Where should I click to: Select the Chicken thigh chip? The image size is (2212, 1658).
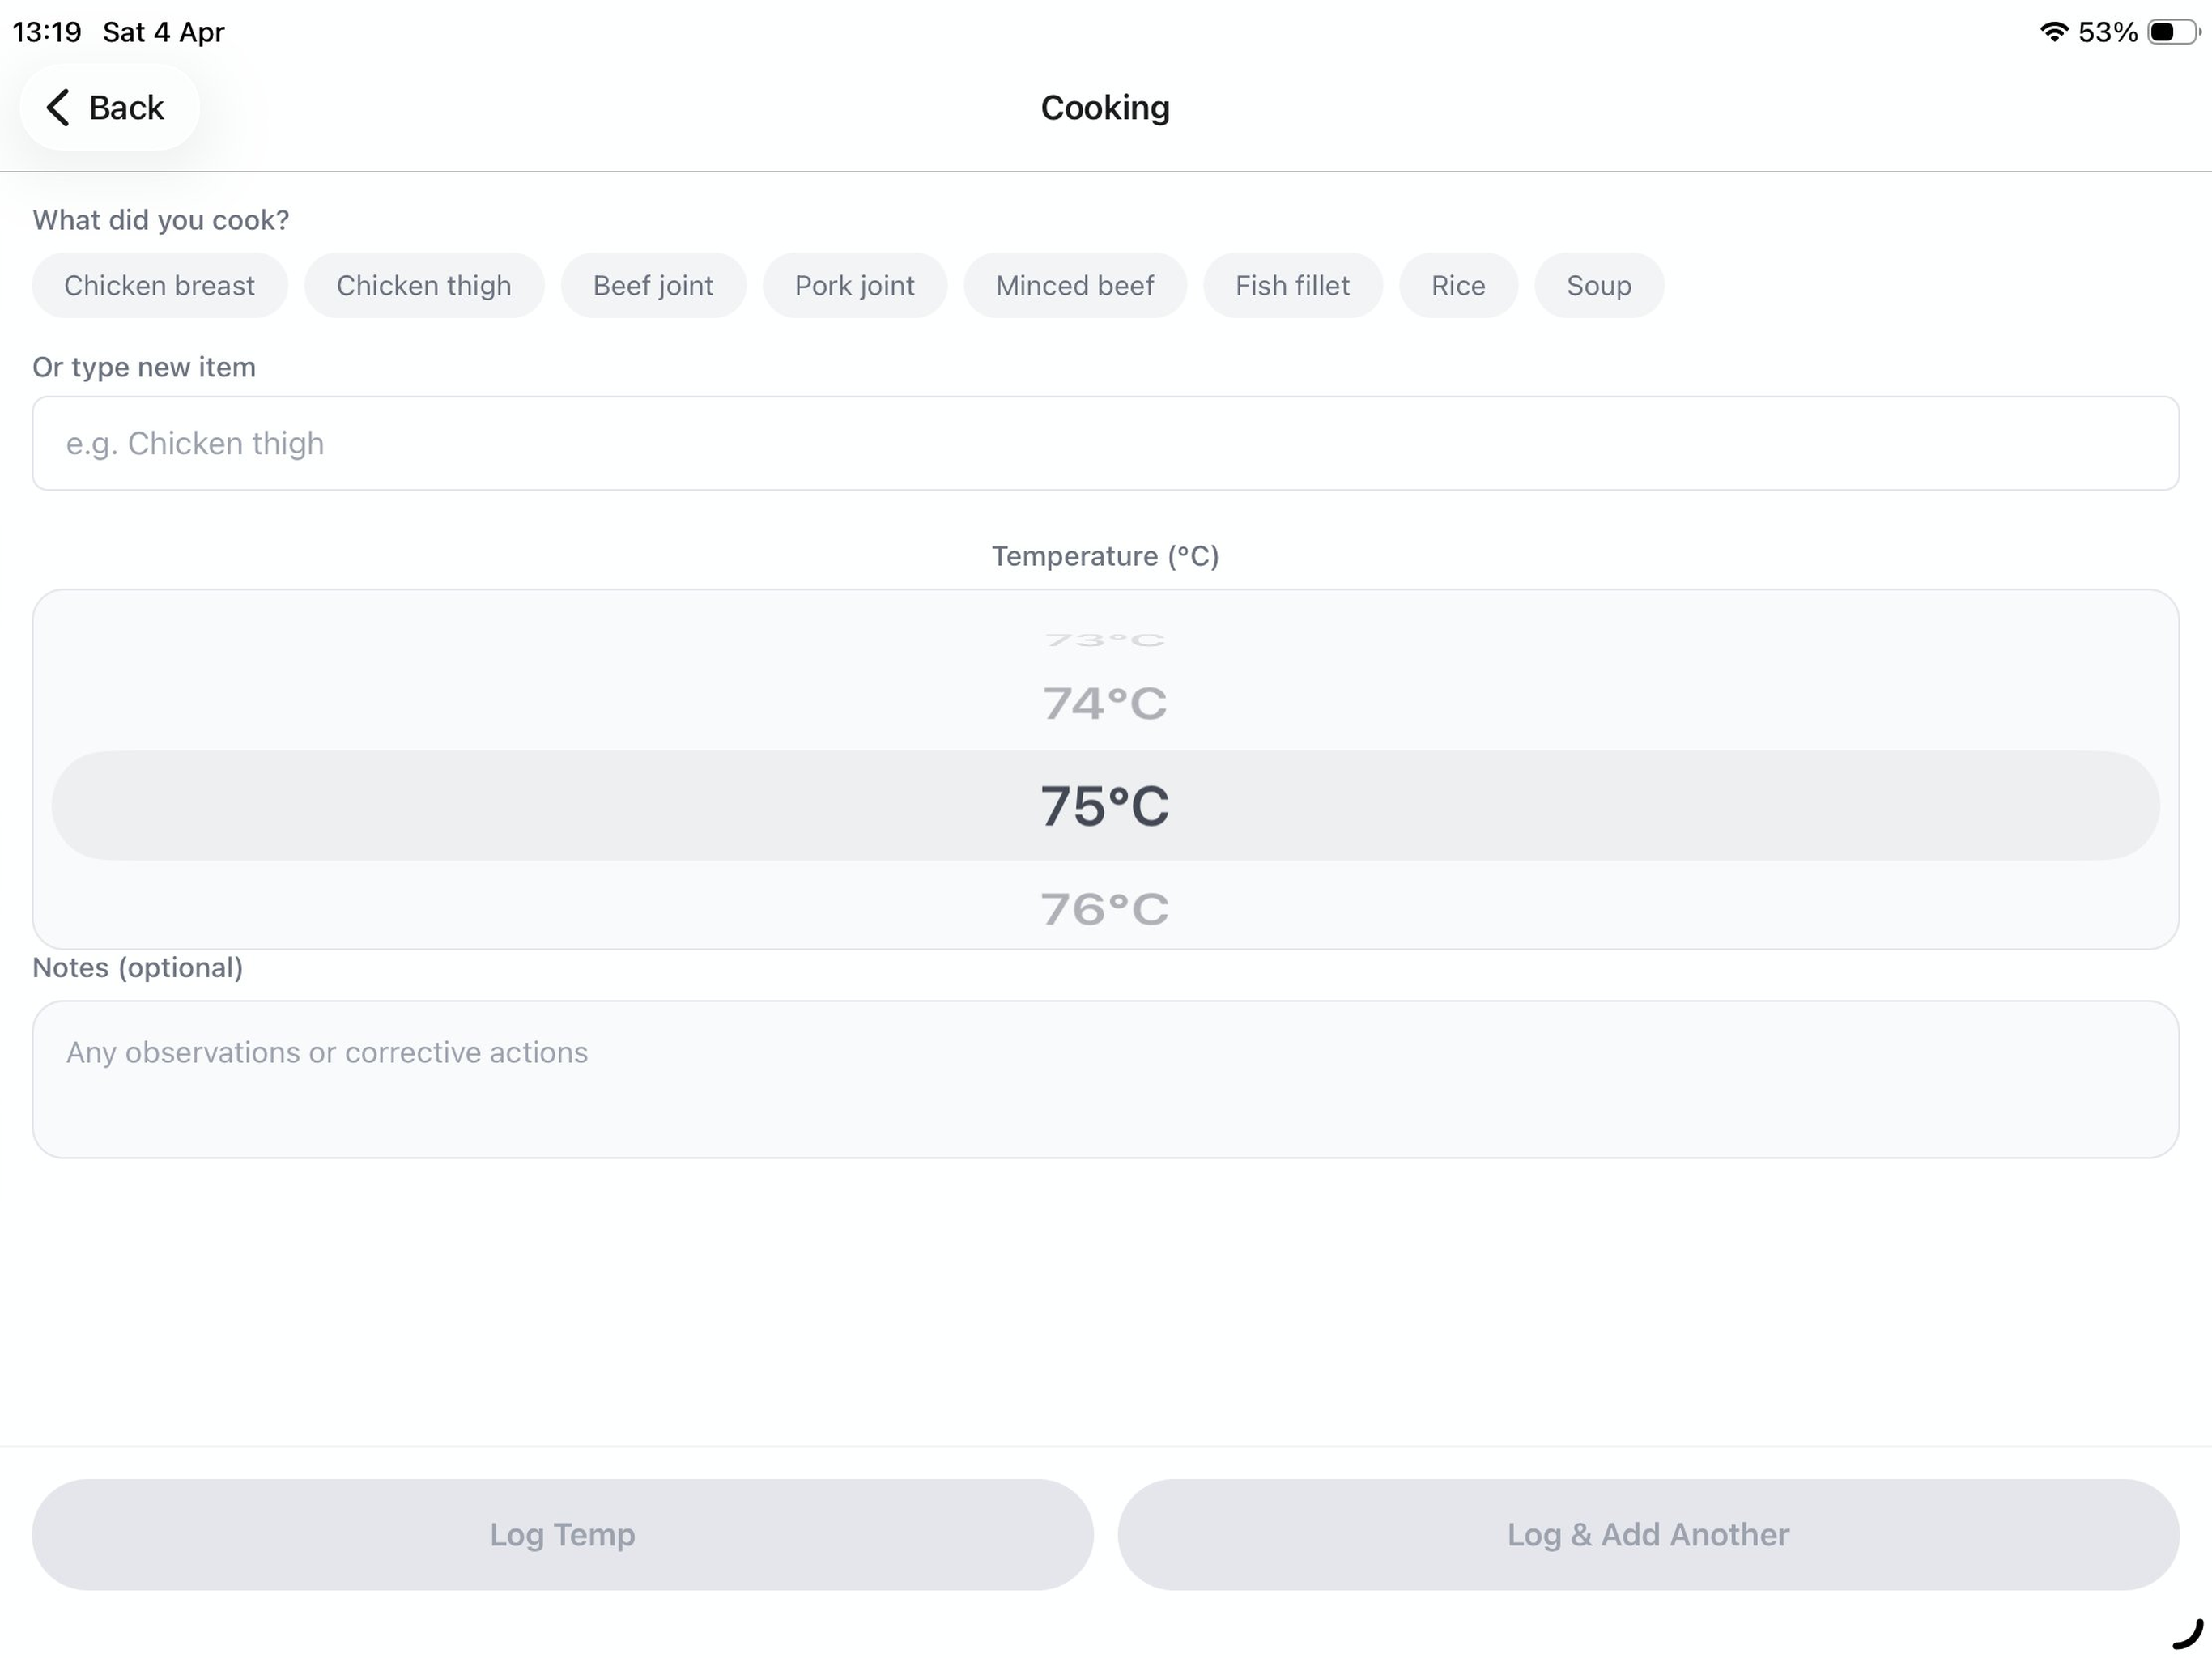pyautogui.click(x=424, y=286)
